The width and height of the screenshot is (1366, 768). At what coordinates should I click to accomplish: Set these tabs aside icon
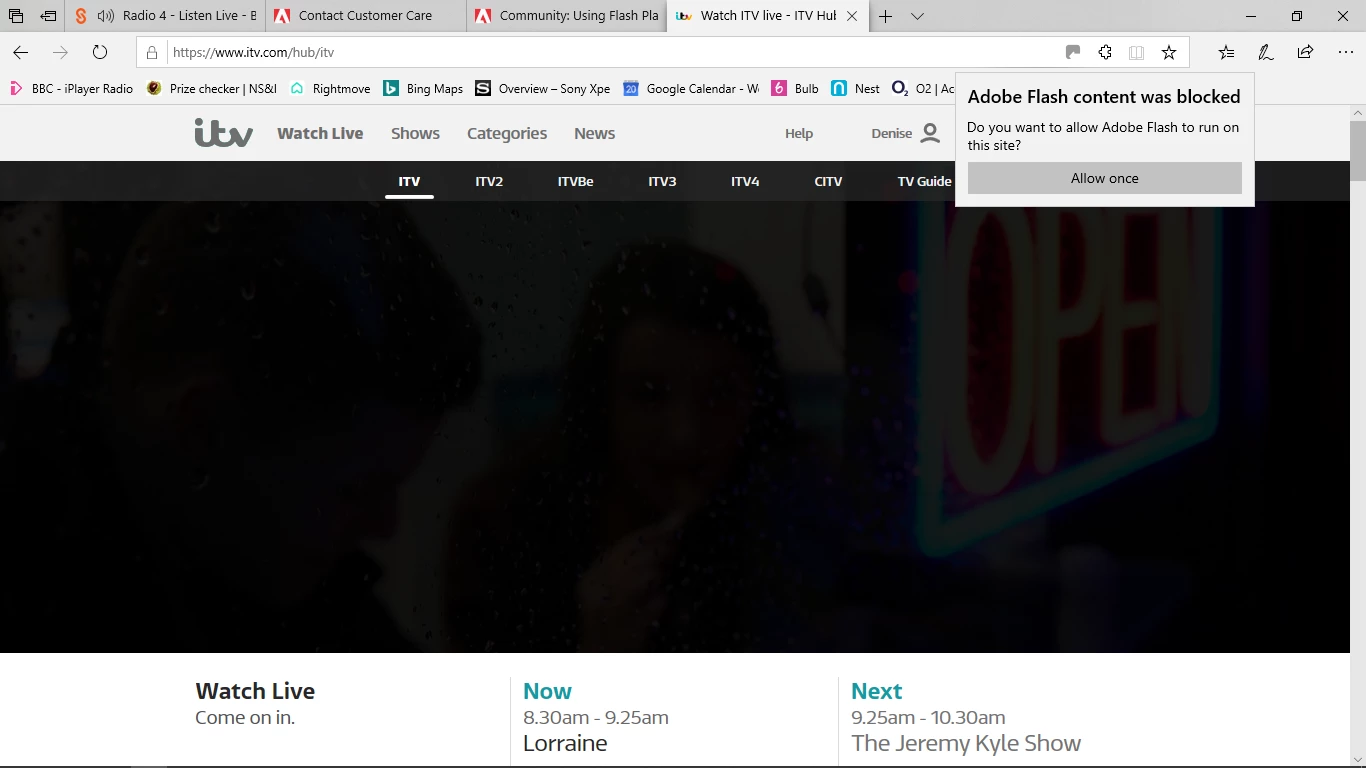pos(48,16)
